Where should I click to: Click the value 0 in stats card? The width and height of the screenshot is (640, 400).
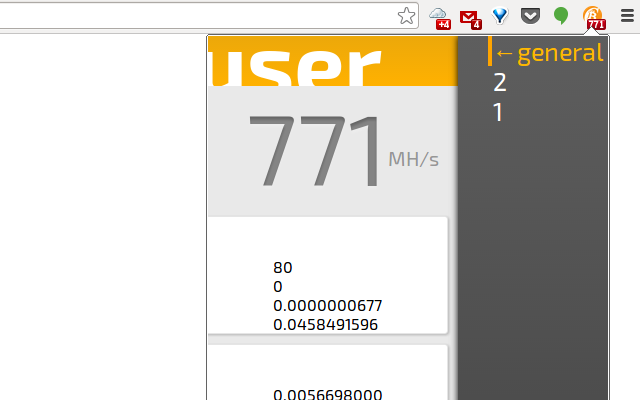click(x=278, y=287)
